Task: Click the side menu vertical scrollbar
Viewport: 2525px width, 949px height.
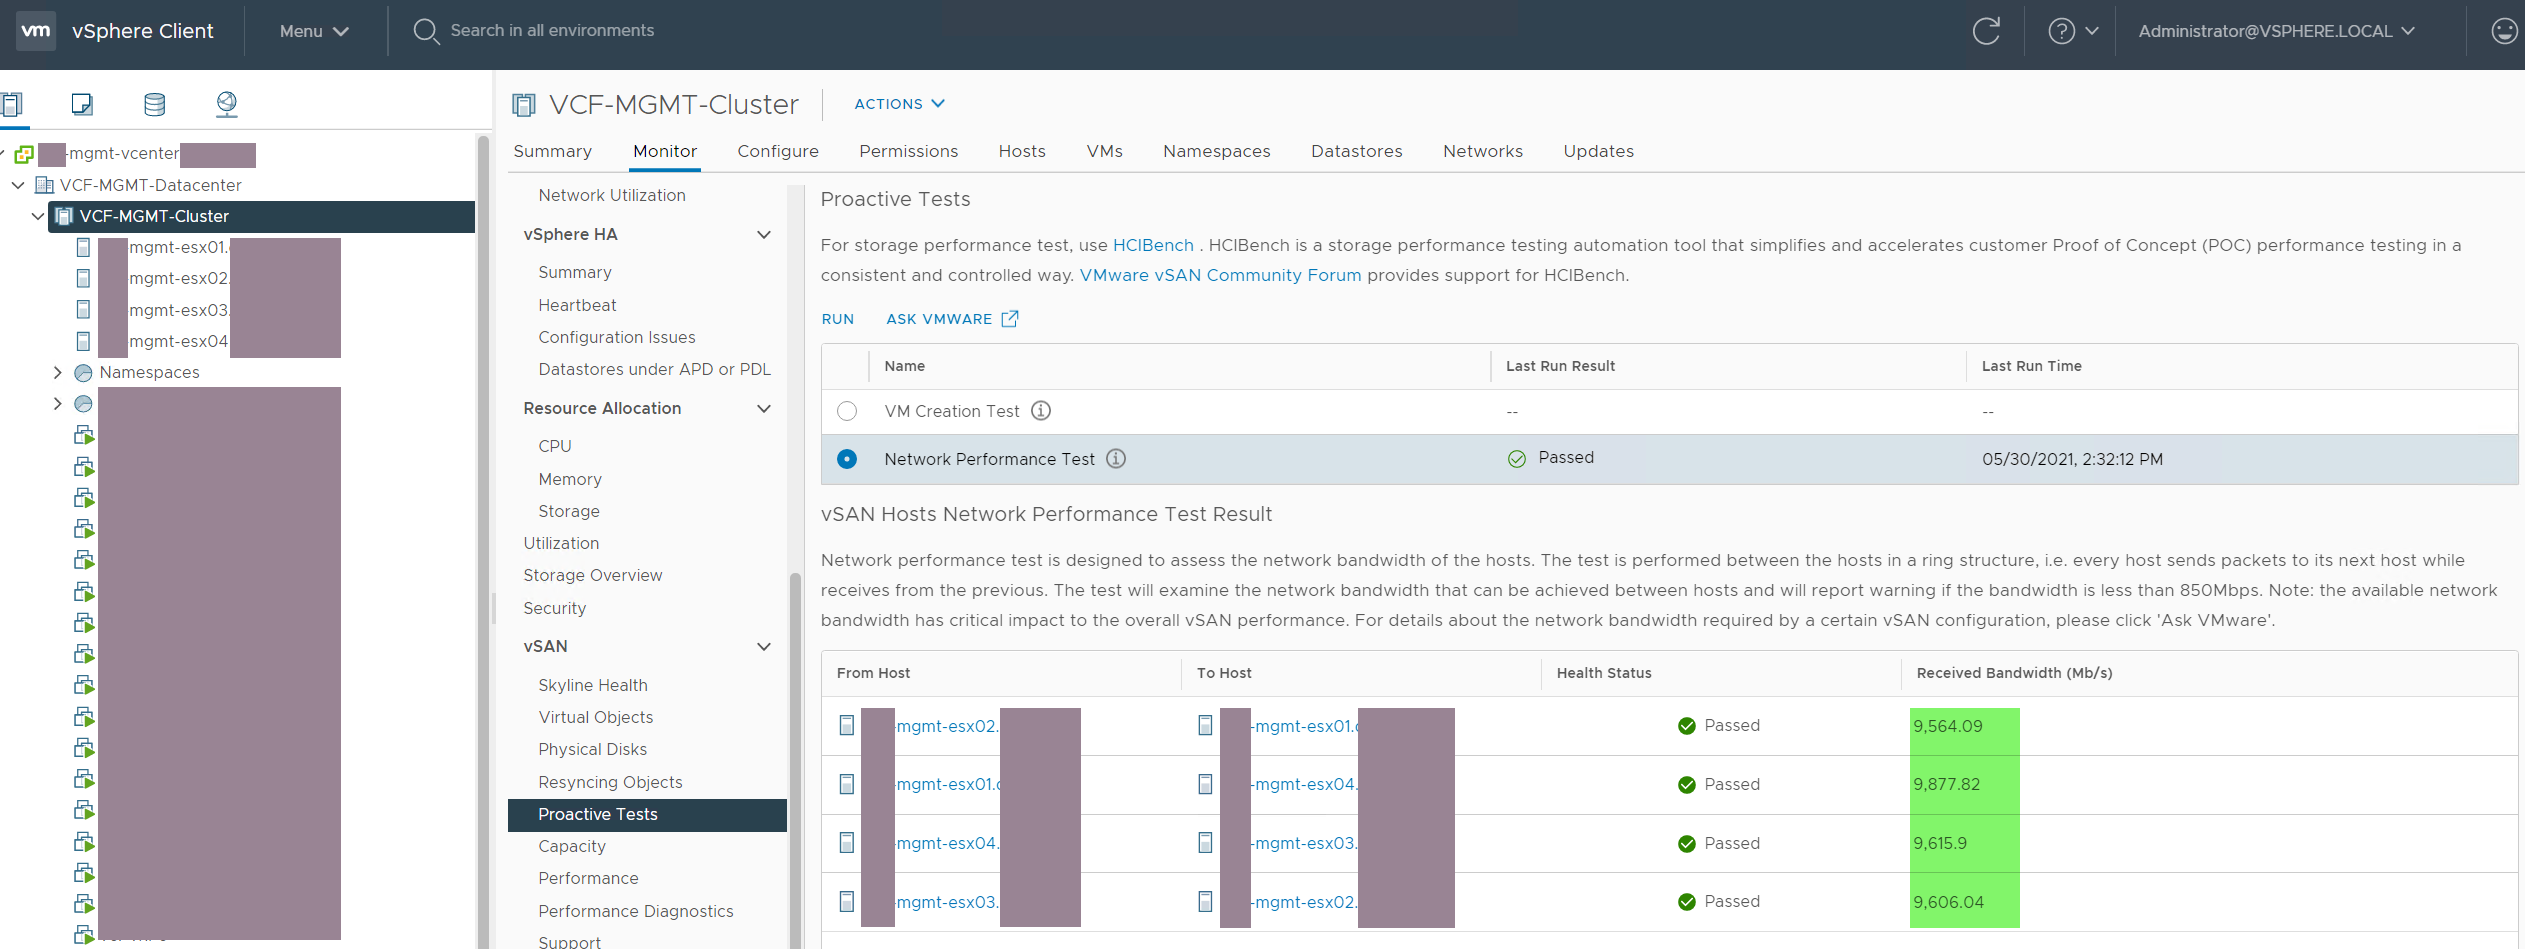Action: click(x=795, y=760)
